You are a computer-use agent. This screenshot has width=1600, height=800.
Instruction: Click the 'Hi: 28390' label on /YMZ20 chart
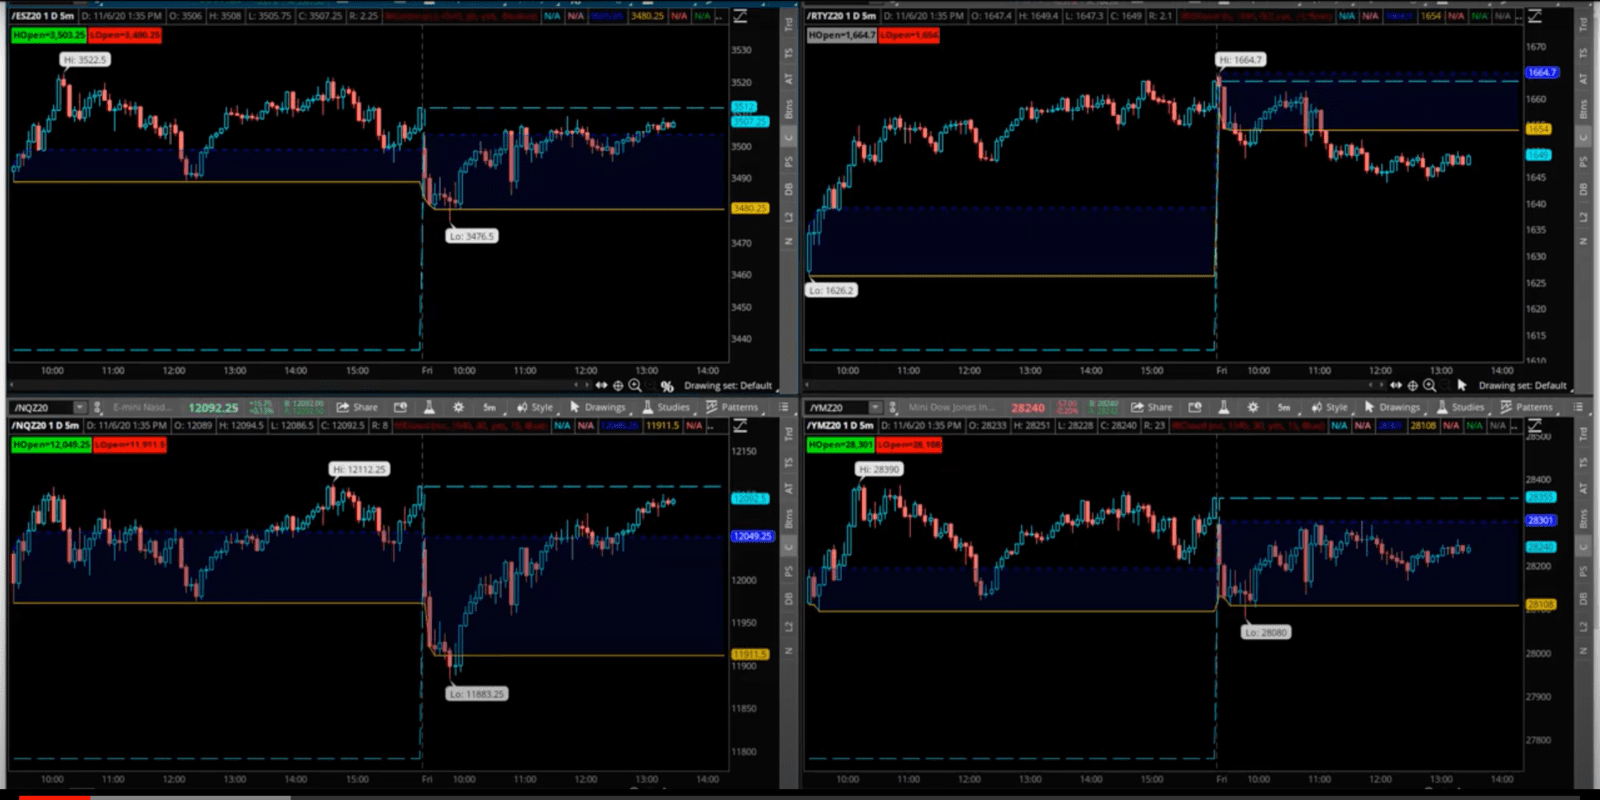click(879, 469)
